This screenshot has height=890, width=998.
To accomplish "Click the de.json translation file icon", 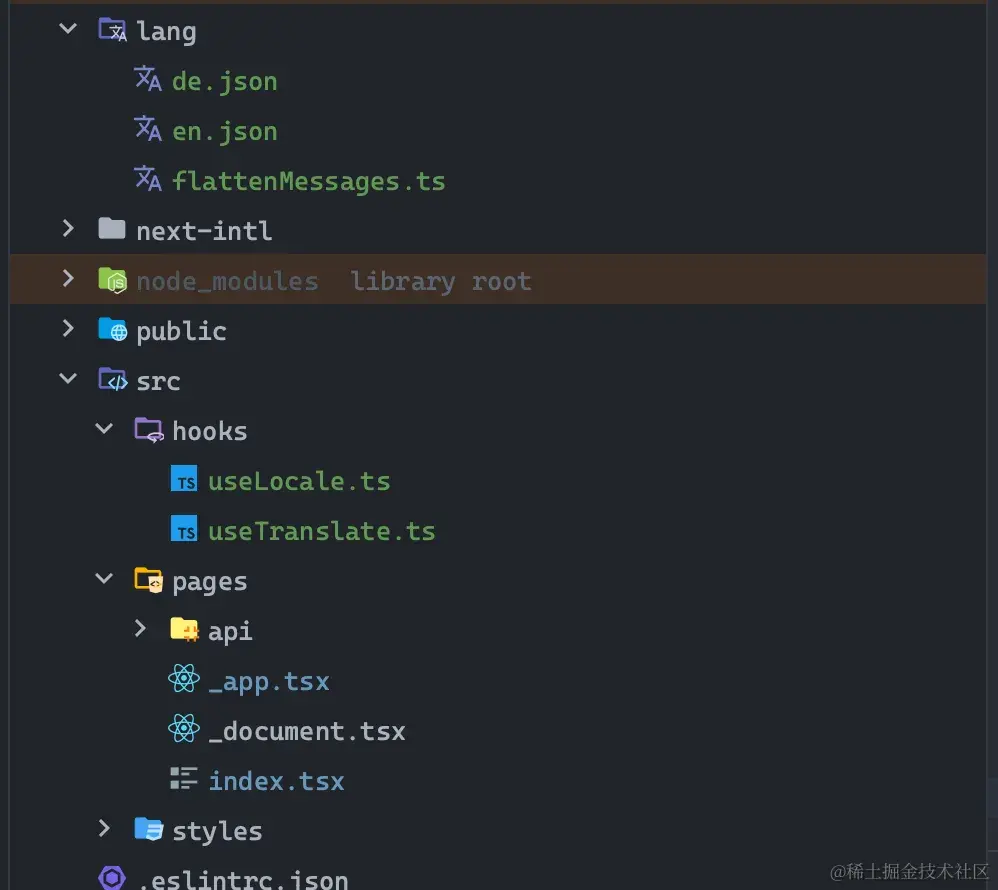I will (x=148, y=79).
